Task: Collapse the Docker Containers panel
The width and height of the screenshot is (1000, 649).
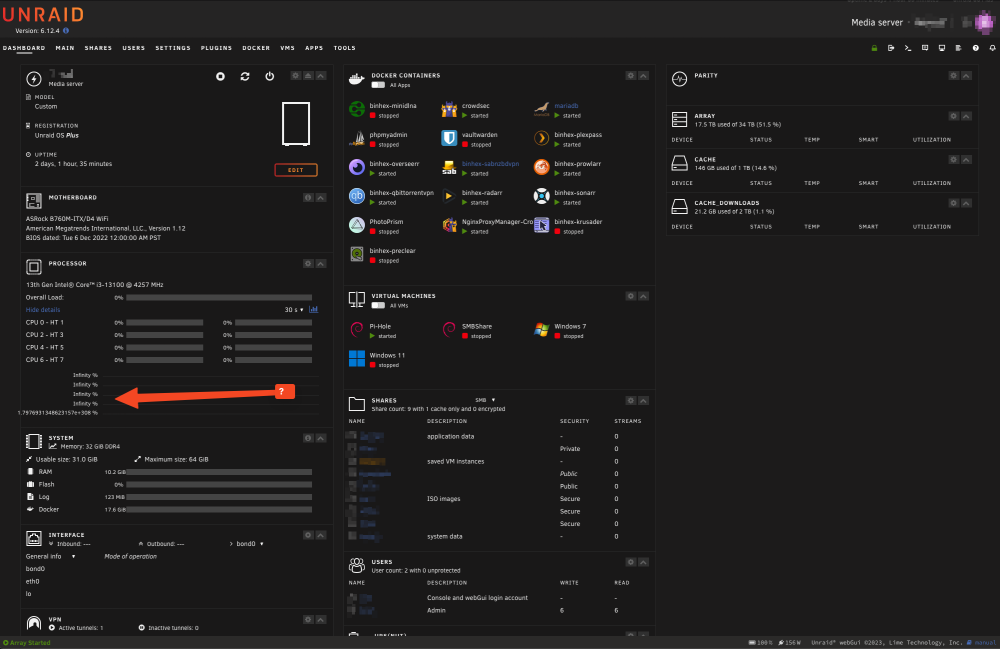Action: 643,75
